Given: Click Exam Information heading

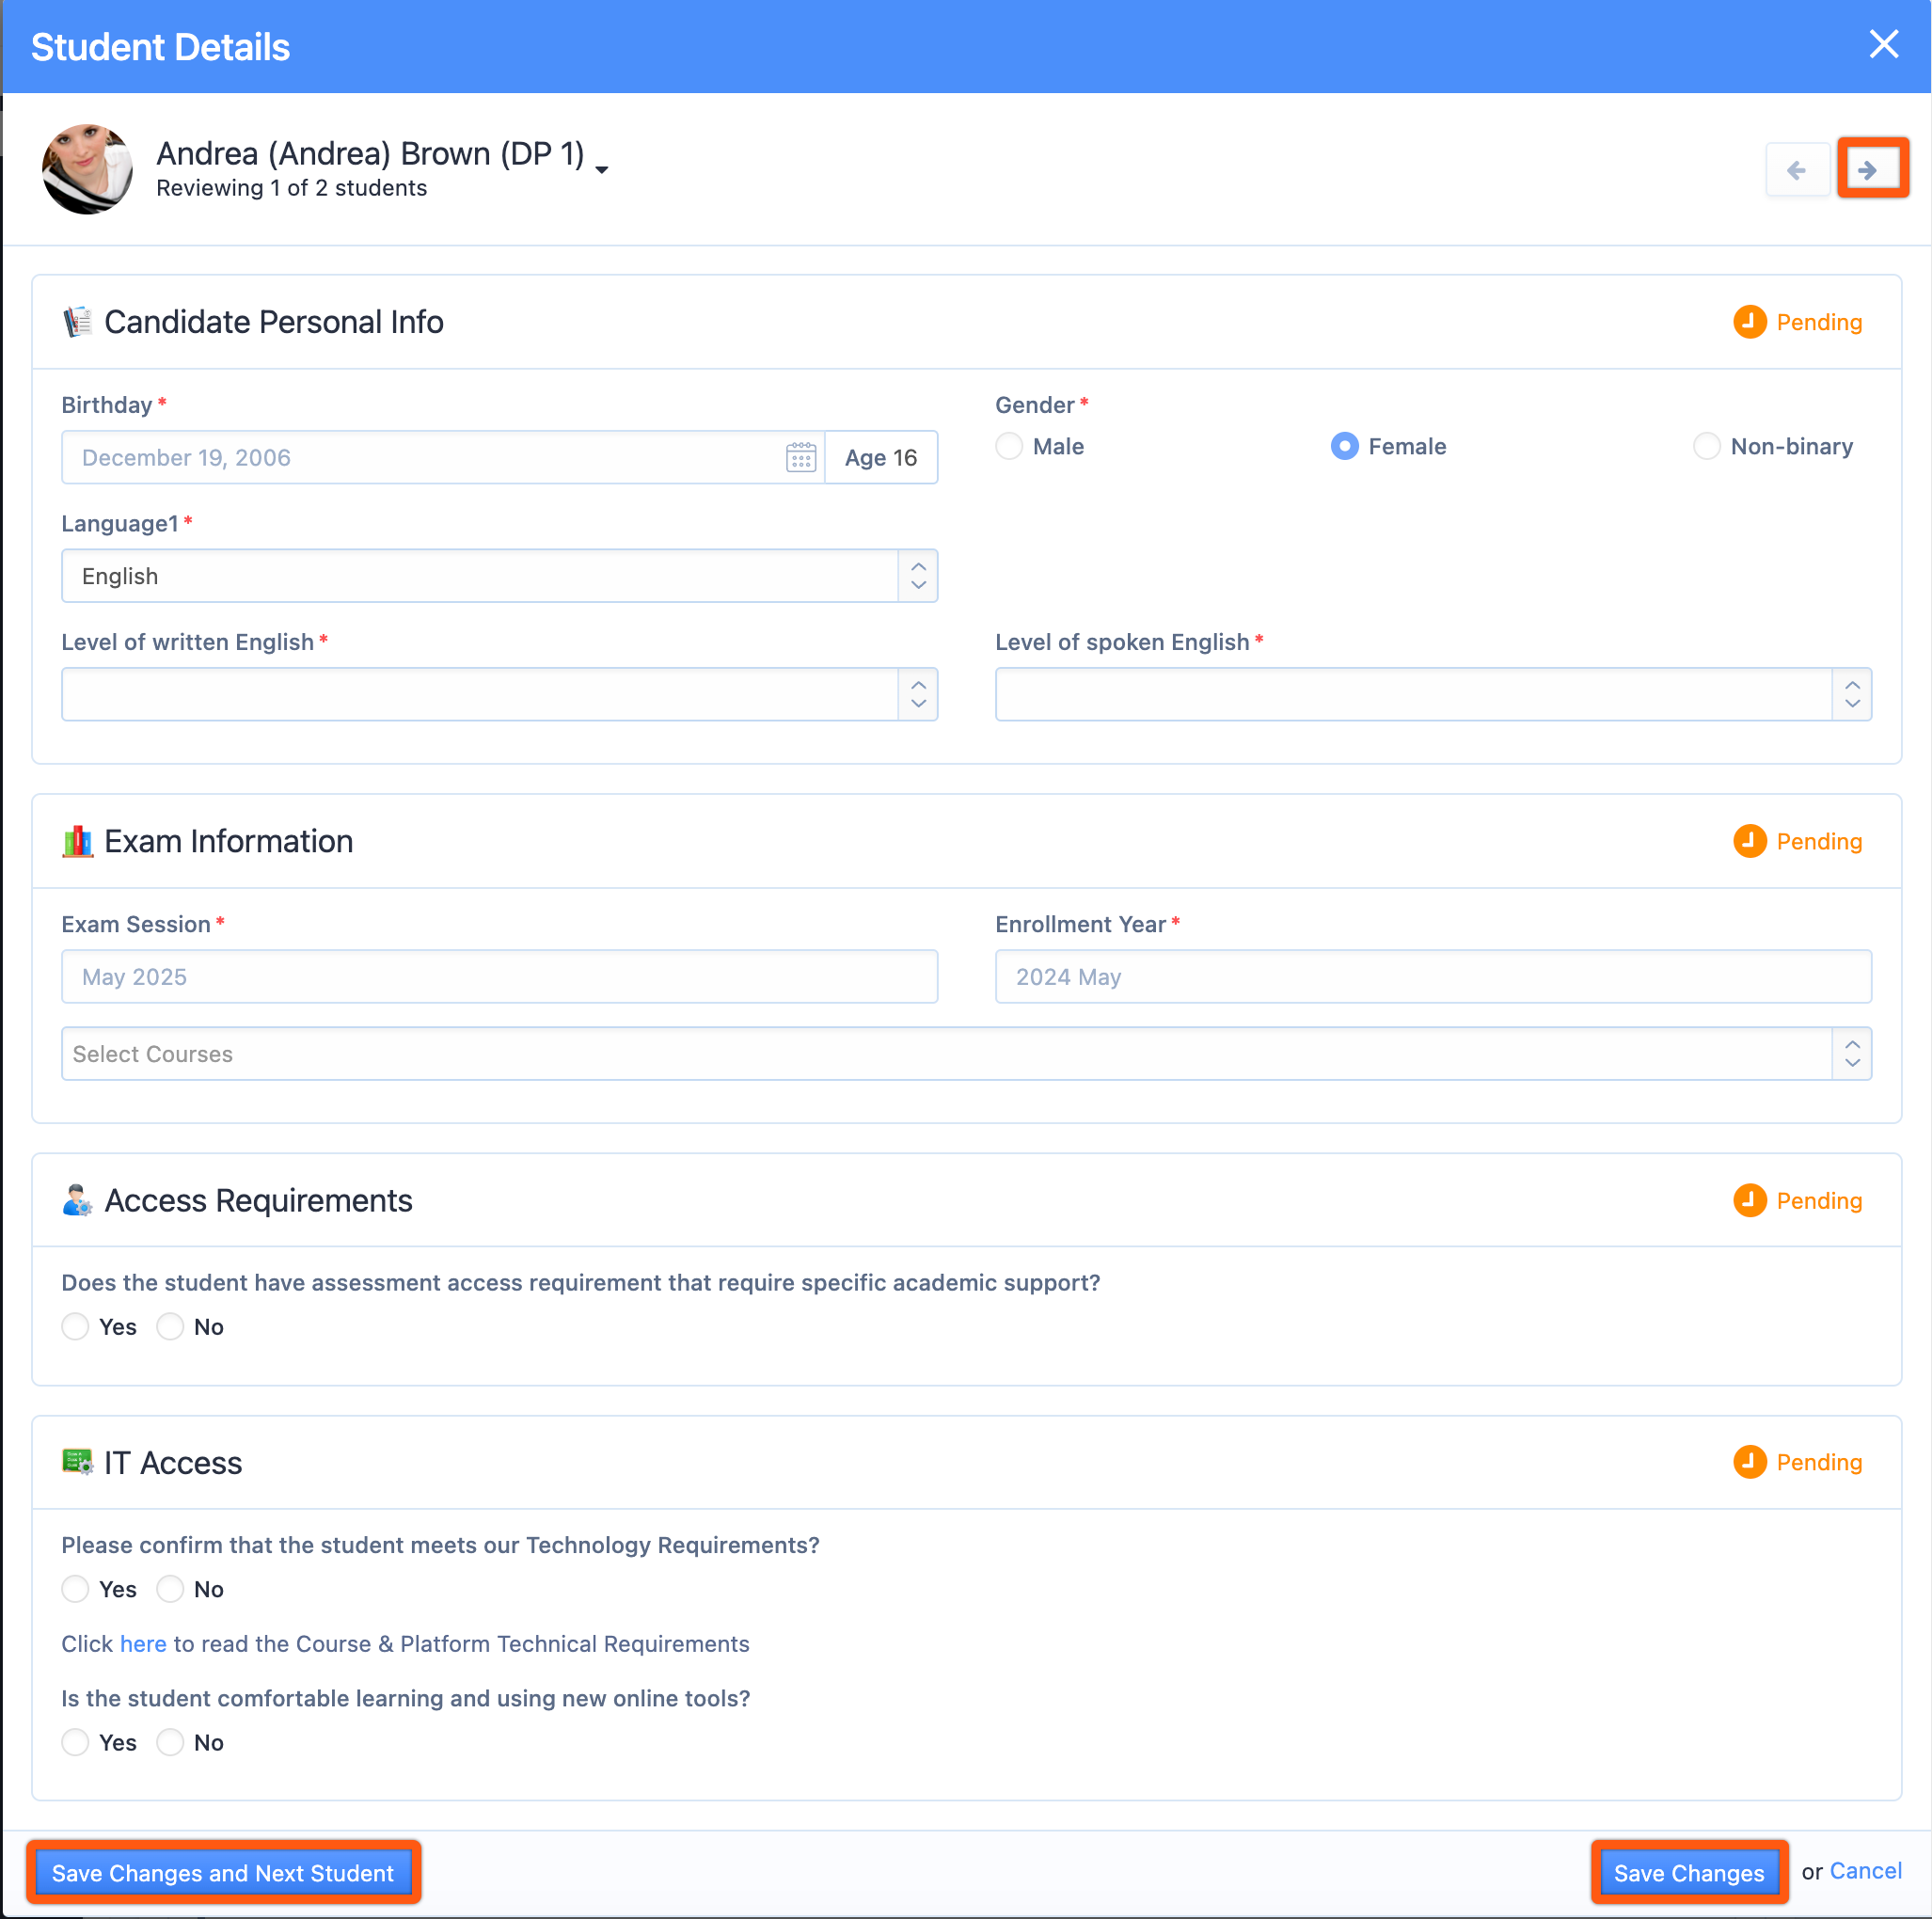Looking at the screenshot, I should [229, 842].
